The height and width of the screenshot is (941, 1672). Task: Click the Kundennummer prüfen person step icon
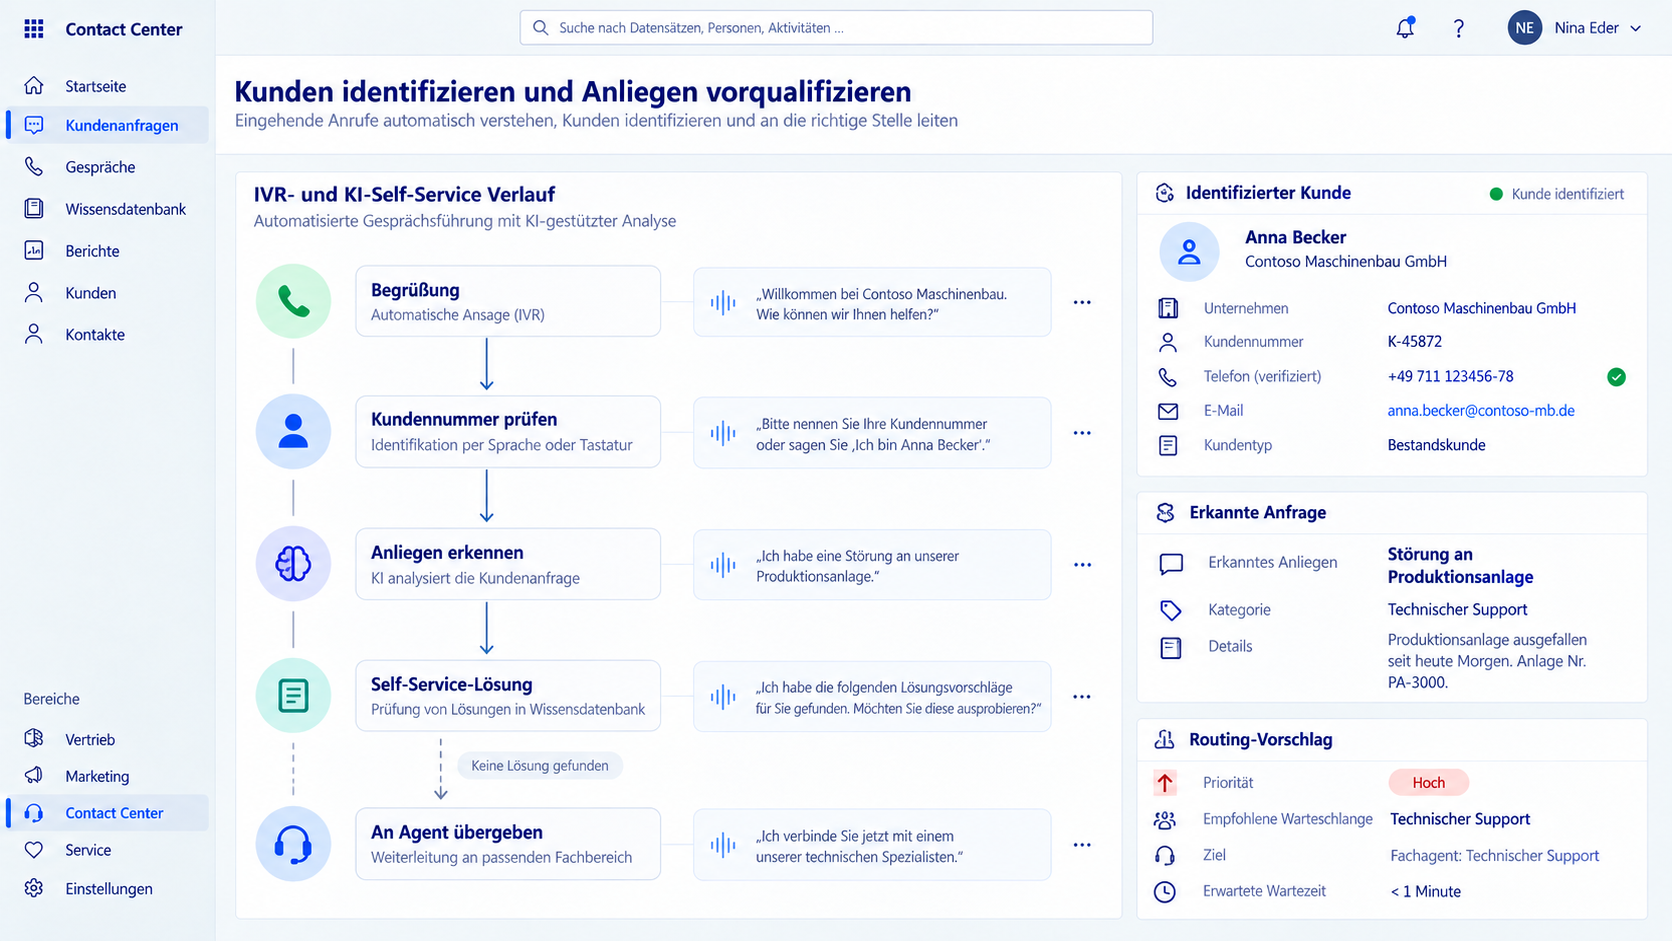click(293, 432)
